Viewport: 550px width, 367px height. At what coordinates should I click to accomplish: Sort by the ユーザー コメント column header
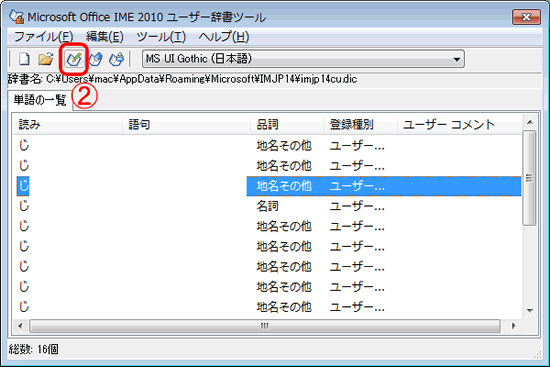(x=460, y=124)
